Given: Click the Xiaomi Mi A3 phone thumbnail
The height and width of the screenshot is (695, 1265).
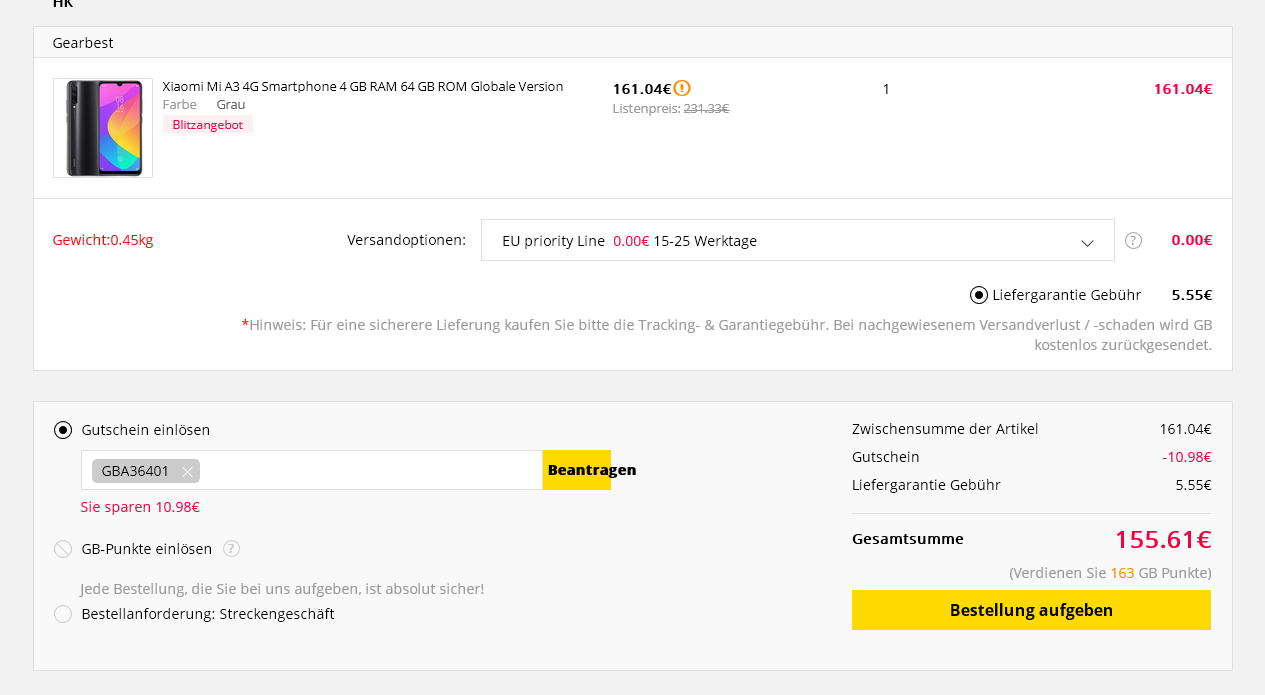Looking at the screenshot, I should pos(103,128).
